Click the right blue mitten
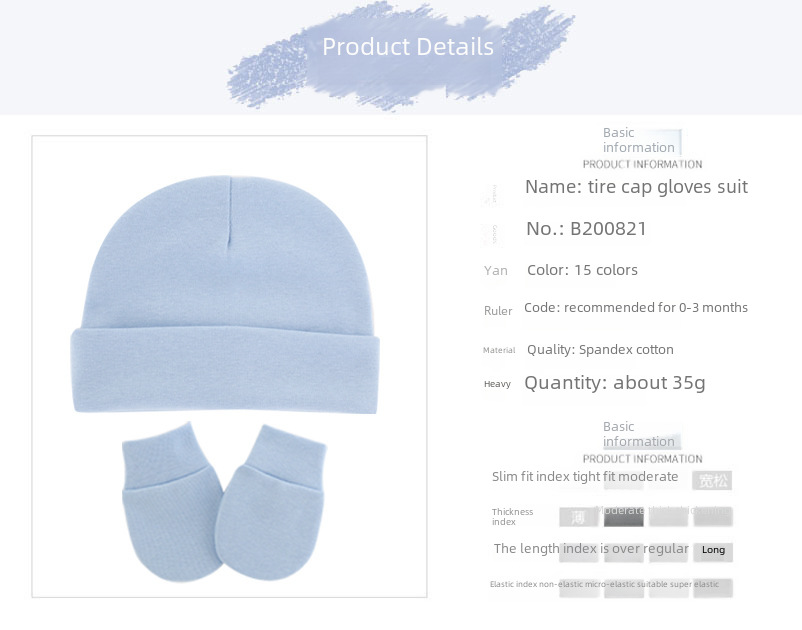The width and height of the screenshot is (802, 630). 271,503
